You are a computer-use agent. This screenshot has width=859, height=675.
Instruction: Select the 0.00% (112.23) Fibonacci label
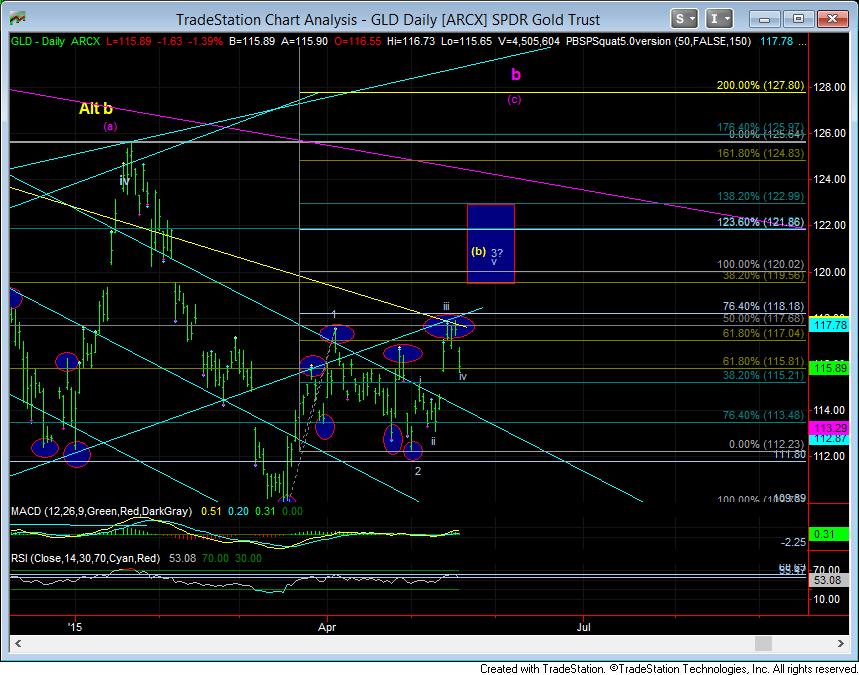pos(767,444)
